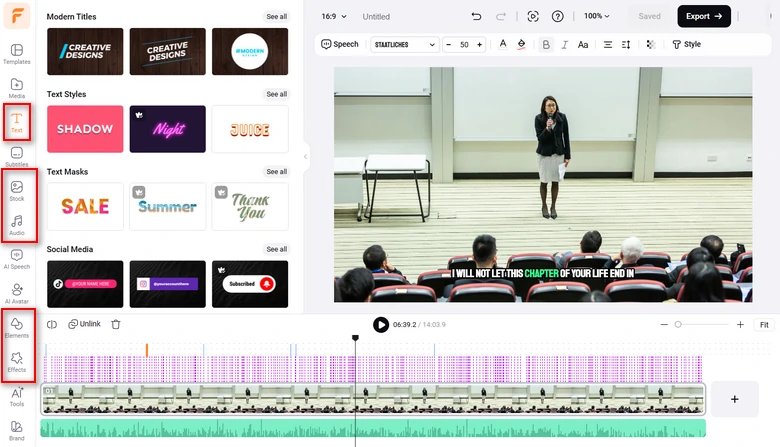Click the playhead marker on the timeline
The height and width of the screenshot is (447, 780).
pos(355,338)
